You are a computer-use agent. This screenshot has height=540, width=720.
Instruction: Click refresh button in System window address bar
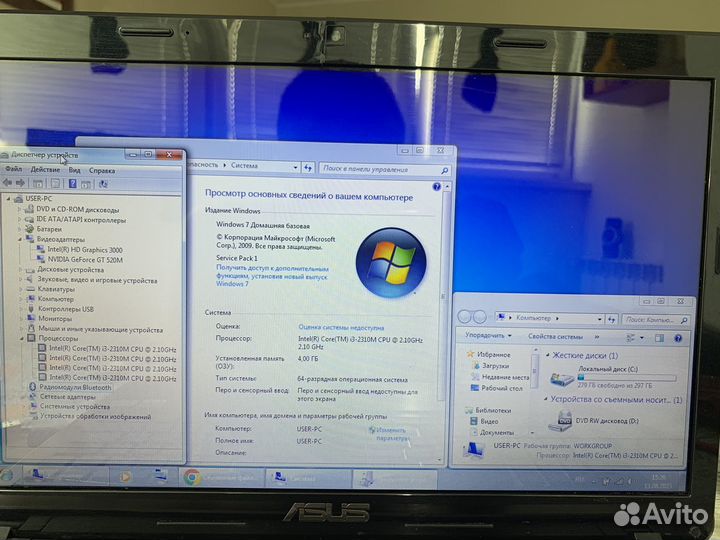[308, 169]
